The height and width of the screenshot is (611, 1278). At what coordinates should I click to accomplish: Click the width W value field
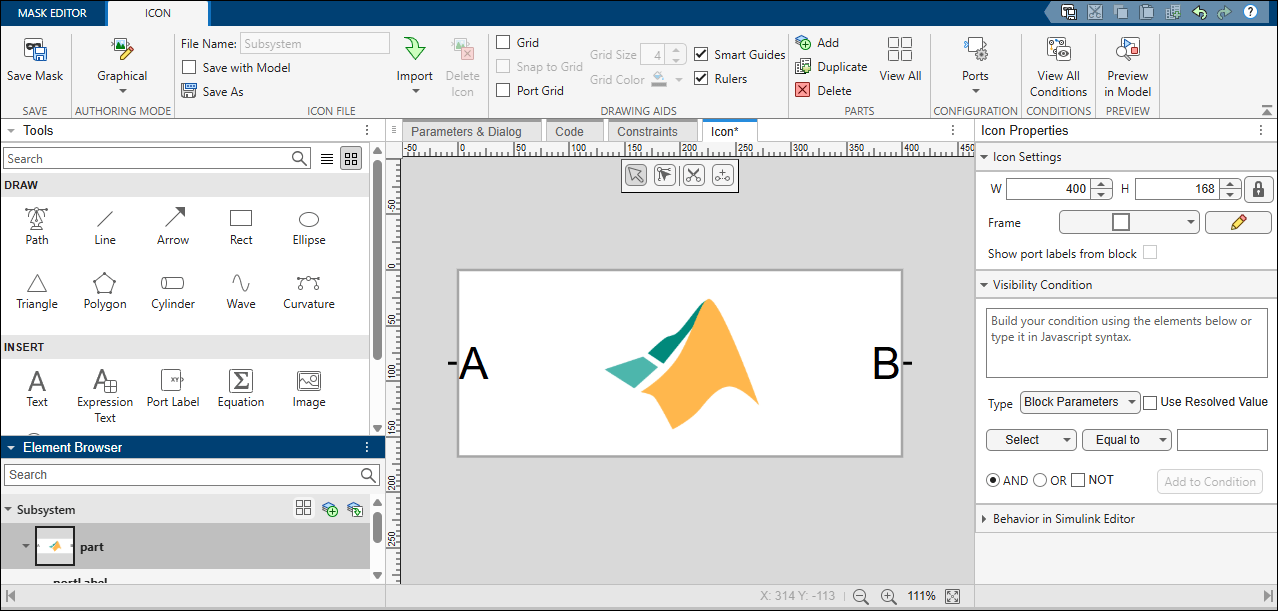click(x=1048, y=189)
